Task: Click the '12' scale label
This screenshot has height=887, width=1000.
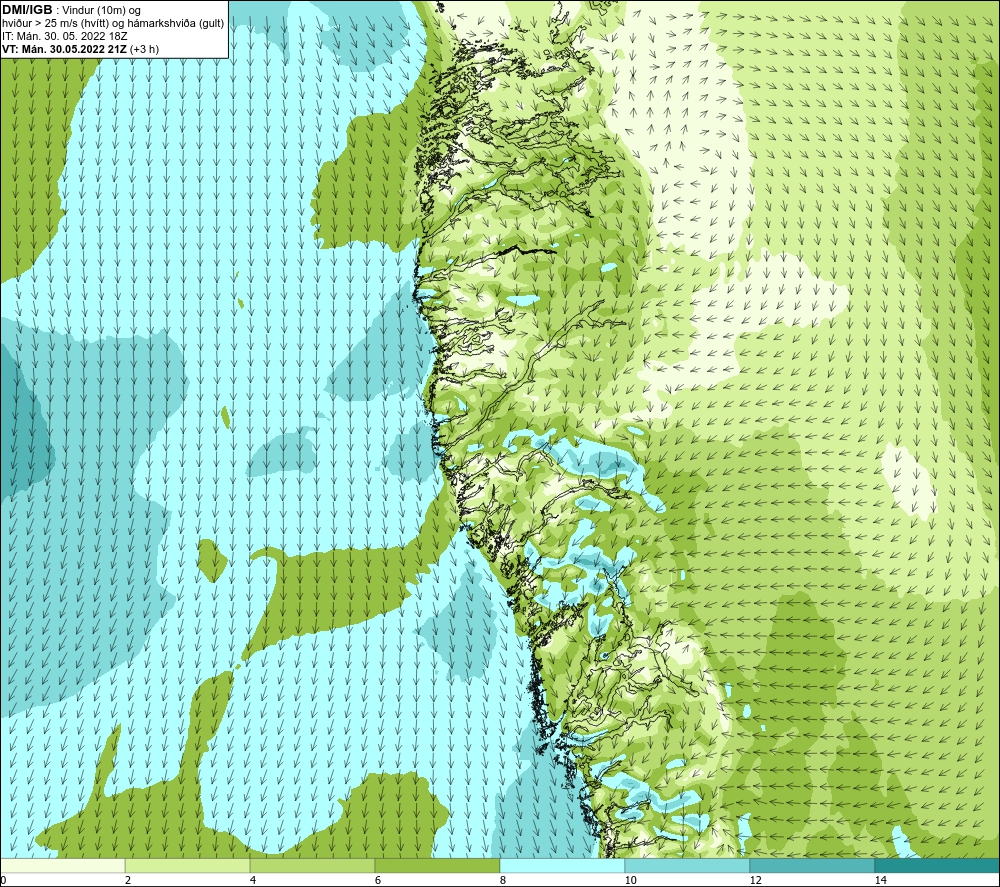Action: (755, 881)
